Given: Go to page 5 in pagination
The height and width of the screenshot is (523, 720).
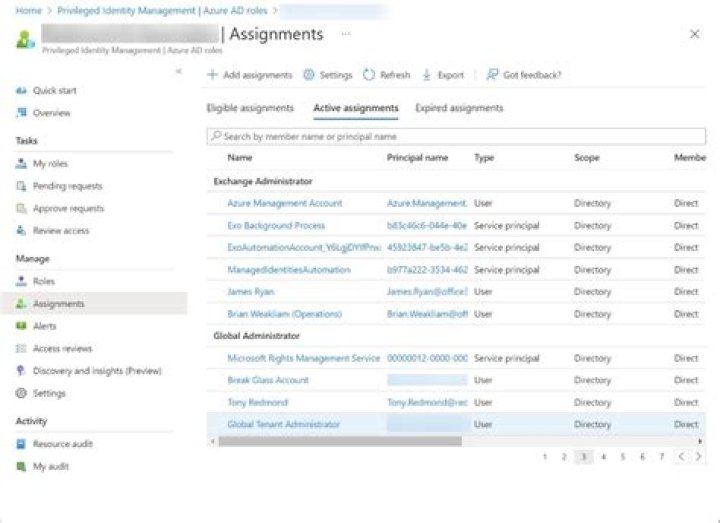Looking at the screenshot, I should point(622,456).
